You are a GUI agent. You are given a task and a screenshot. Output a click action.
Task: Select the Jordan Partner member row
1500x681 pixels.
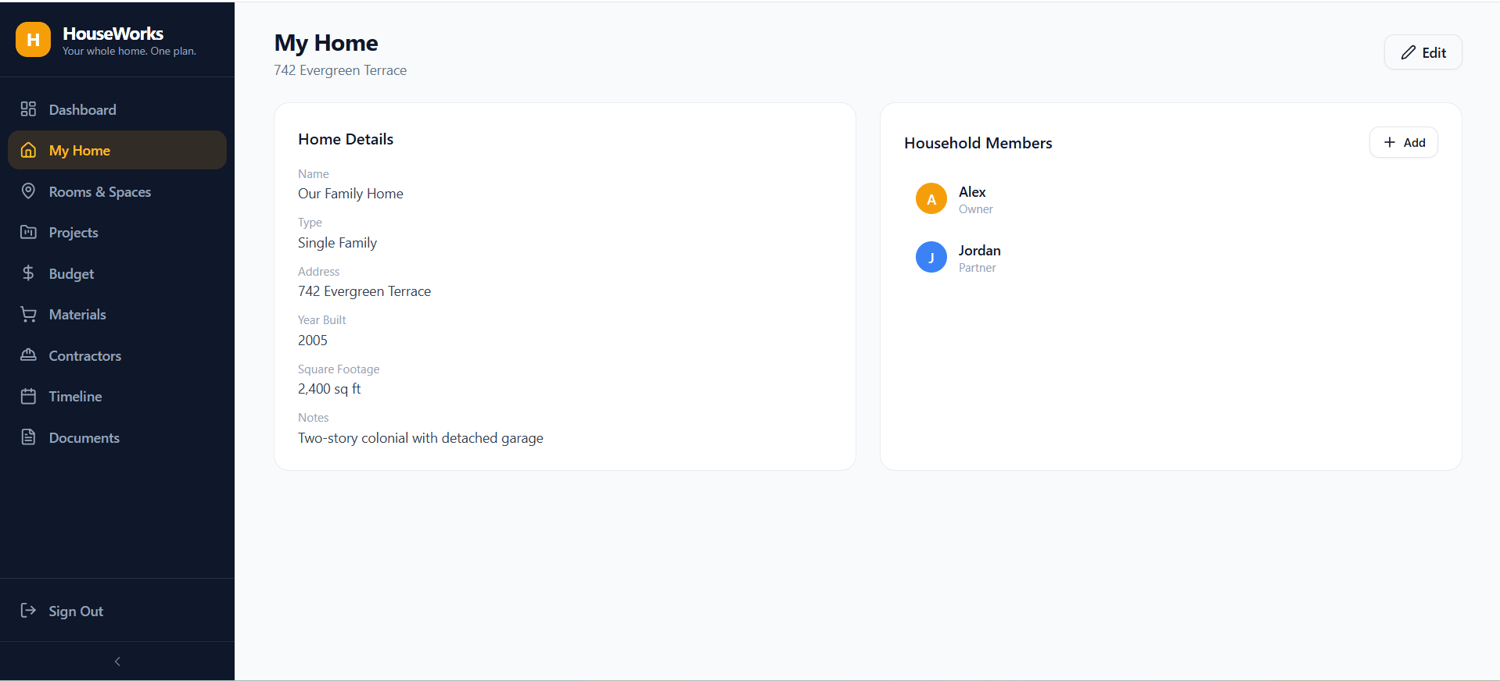[x=1171, y=258]
